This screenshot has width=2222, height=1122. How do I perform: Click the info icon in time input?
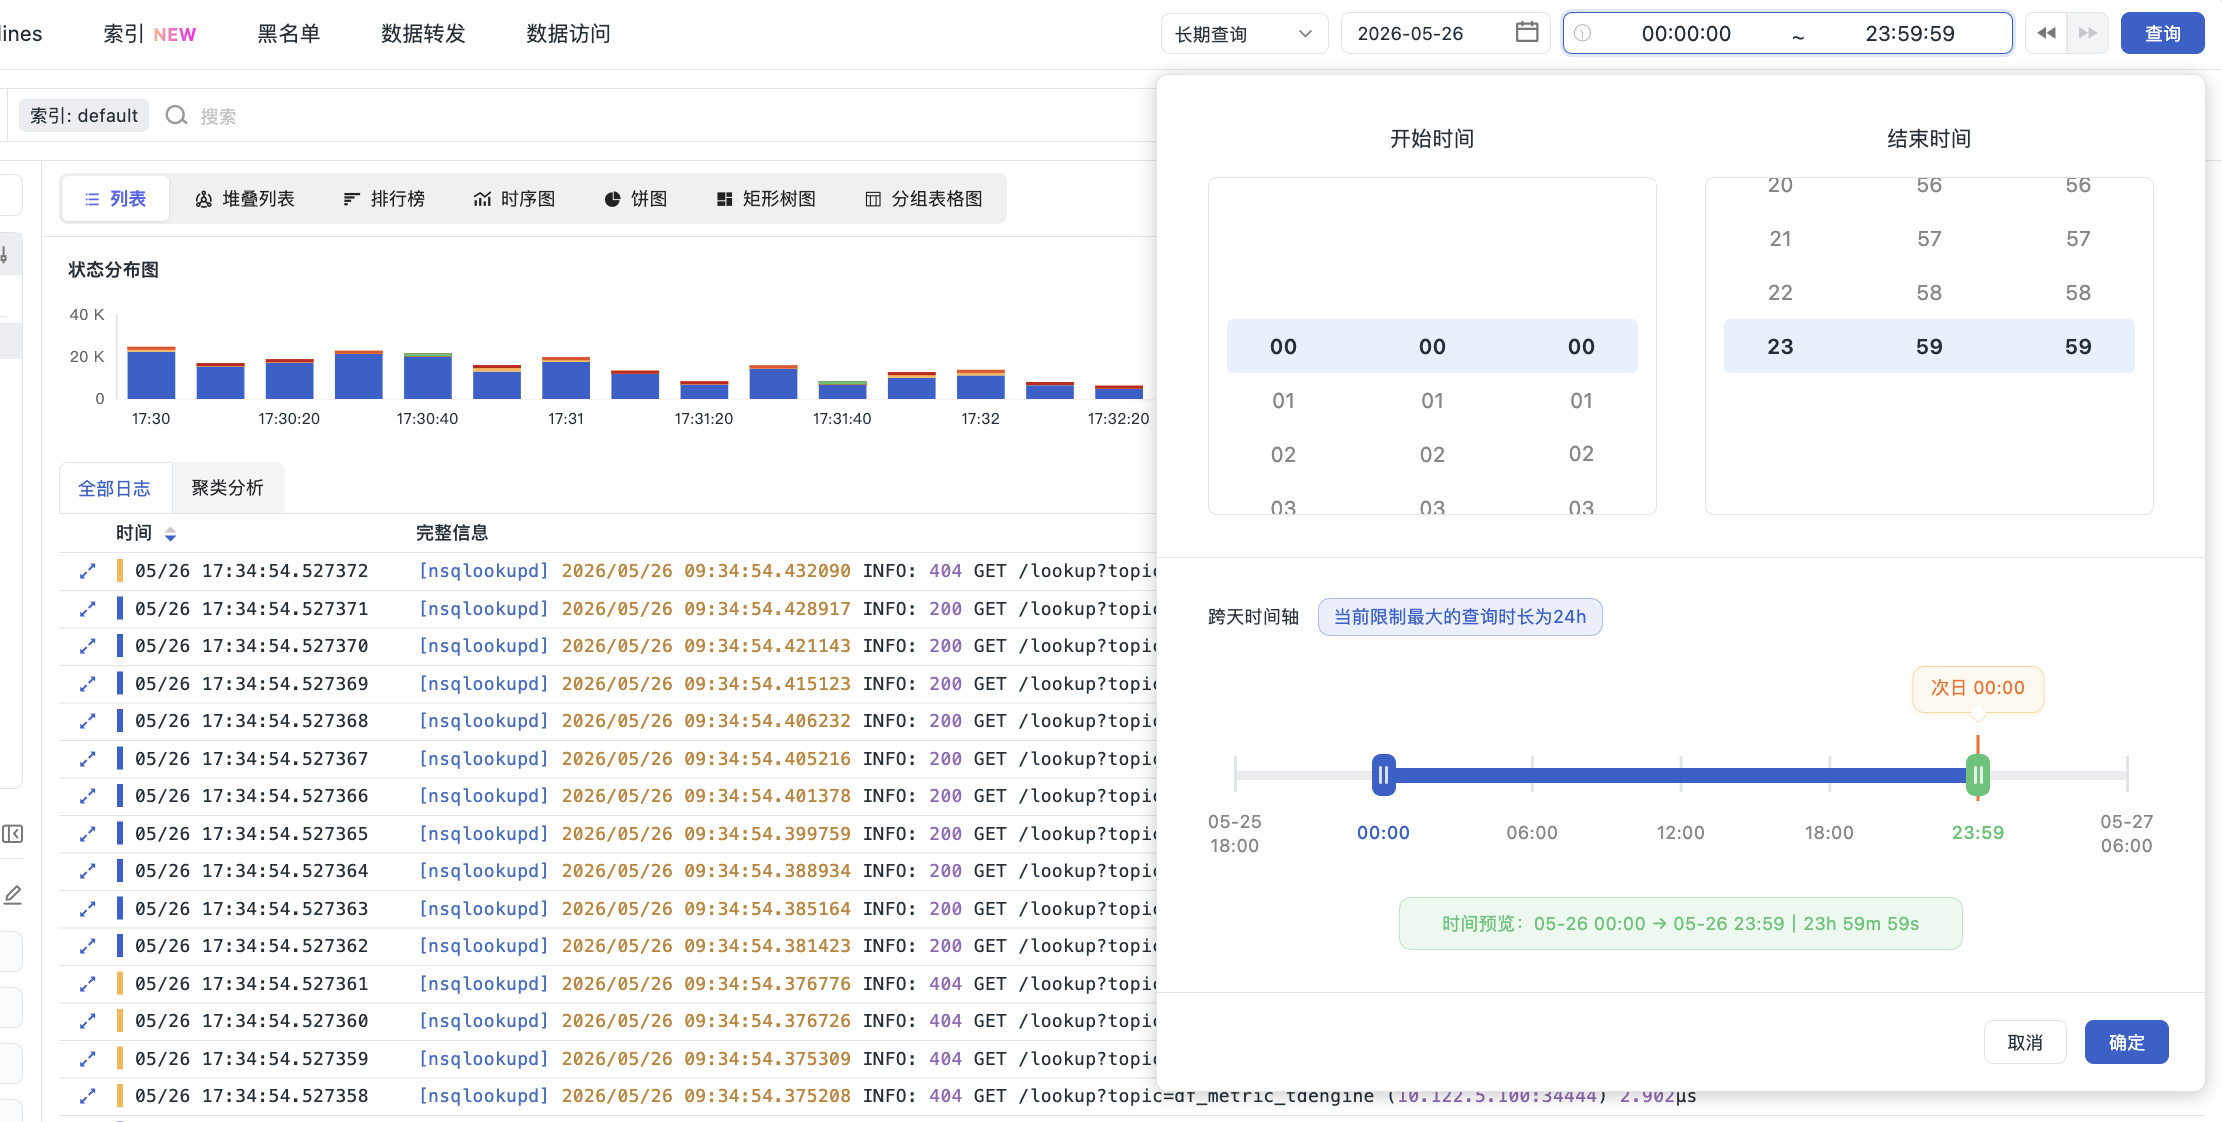click(x=1583, y=33)
